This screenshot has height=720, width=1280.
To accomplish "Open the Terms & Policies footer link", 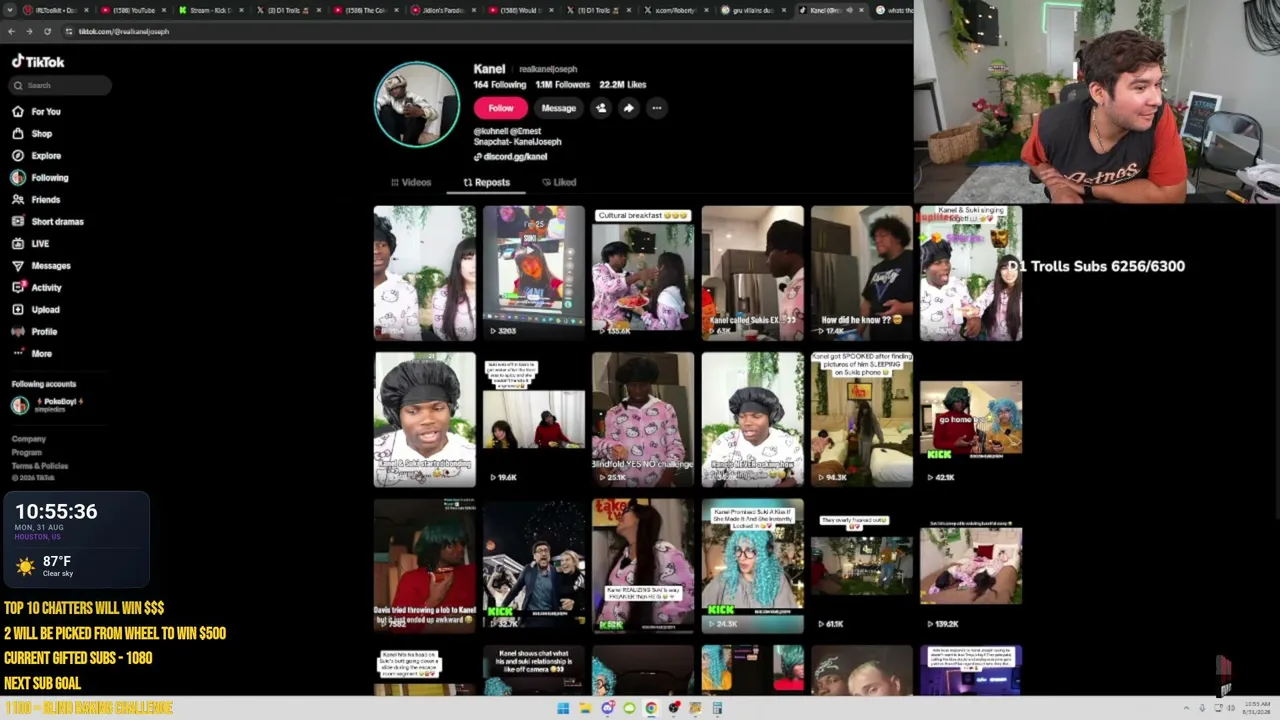I will [40, 466].
